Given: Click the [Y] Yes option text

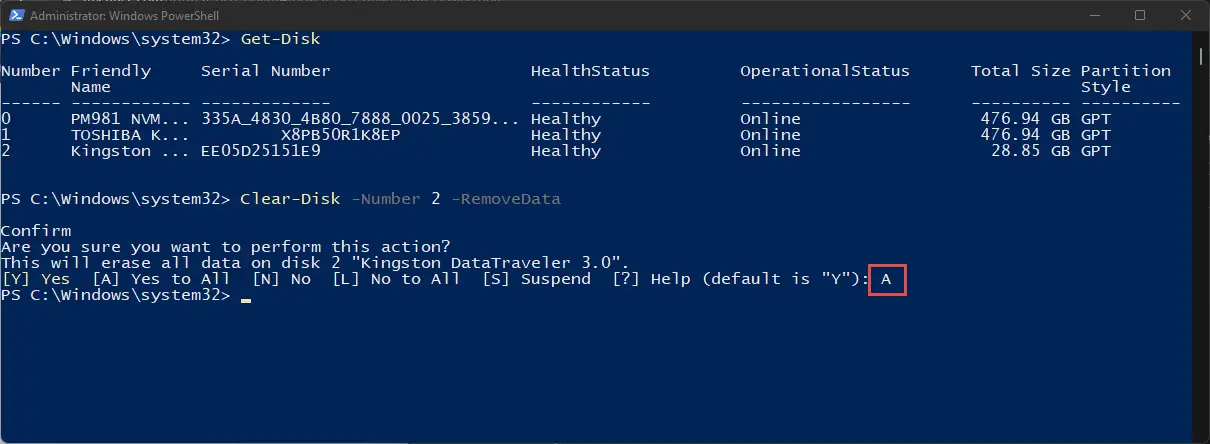Looking at the screenshot, I should pyautogui.click(x=36, y=279).
